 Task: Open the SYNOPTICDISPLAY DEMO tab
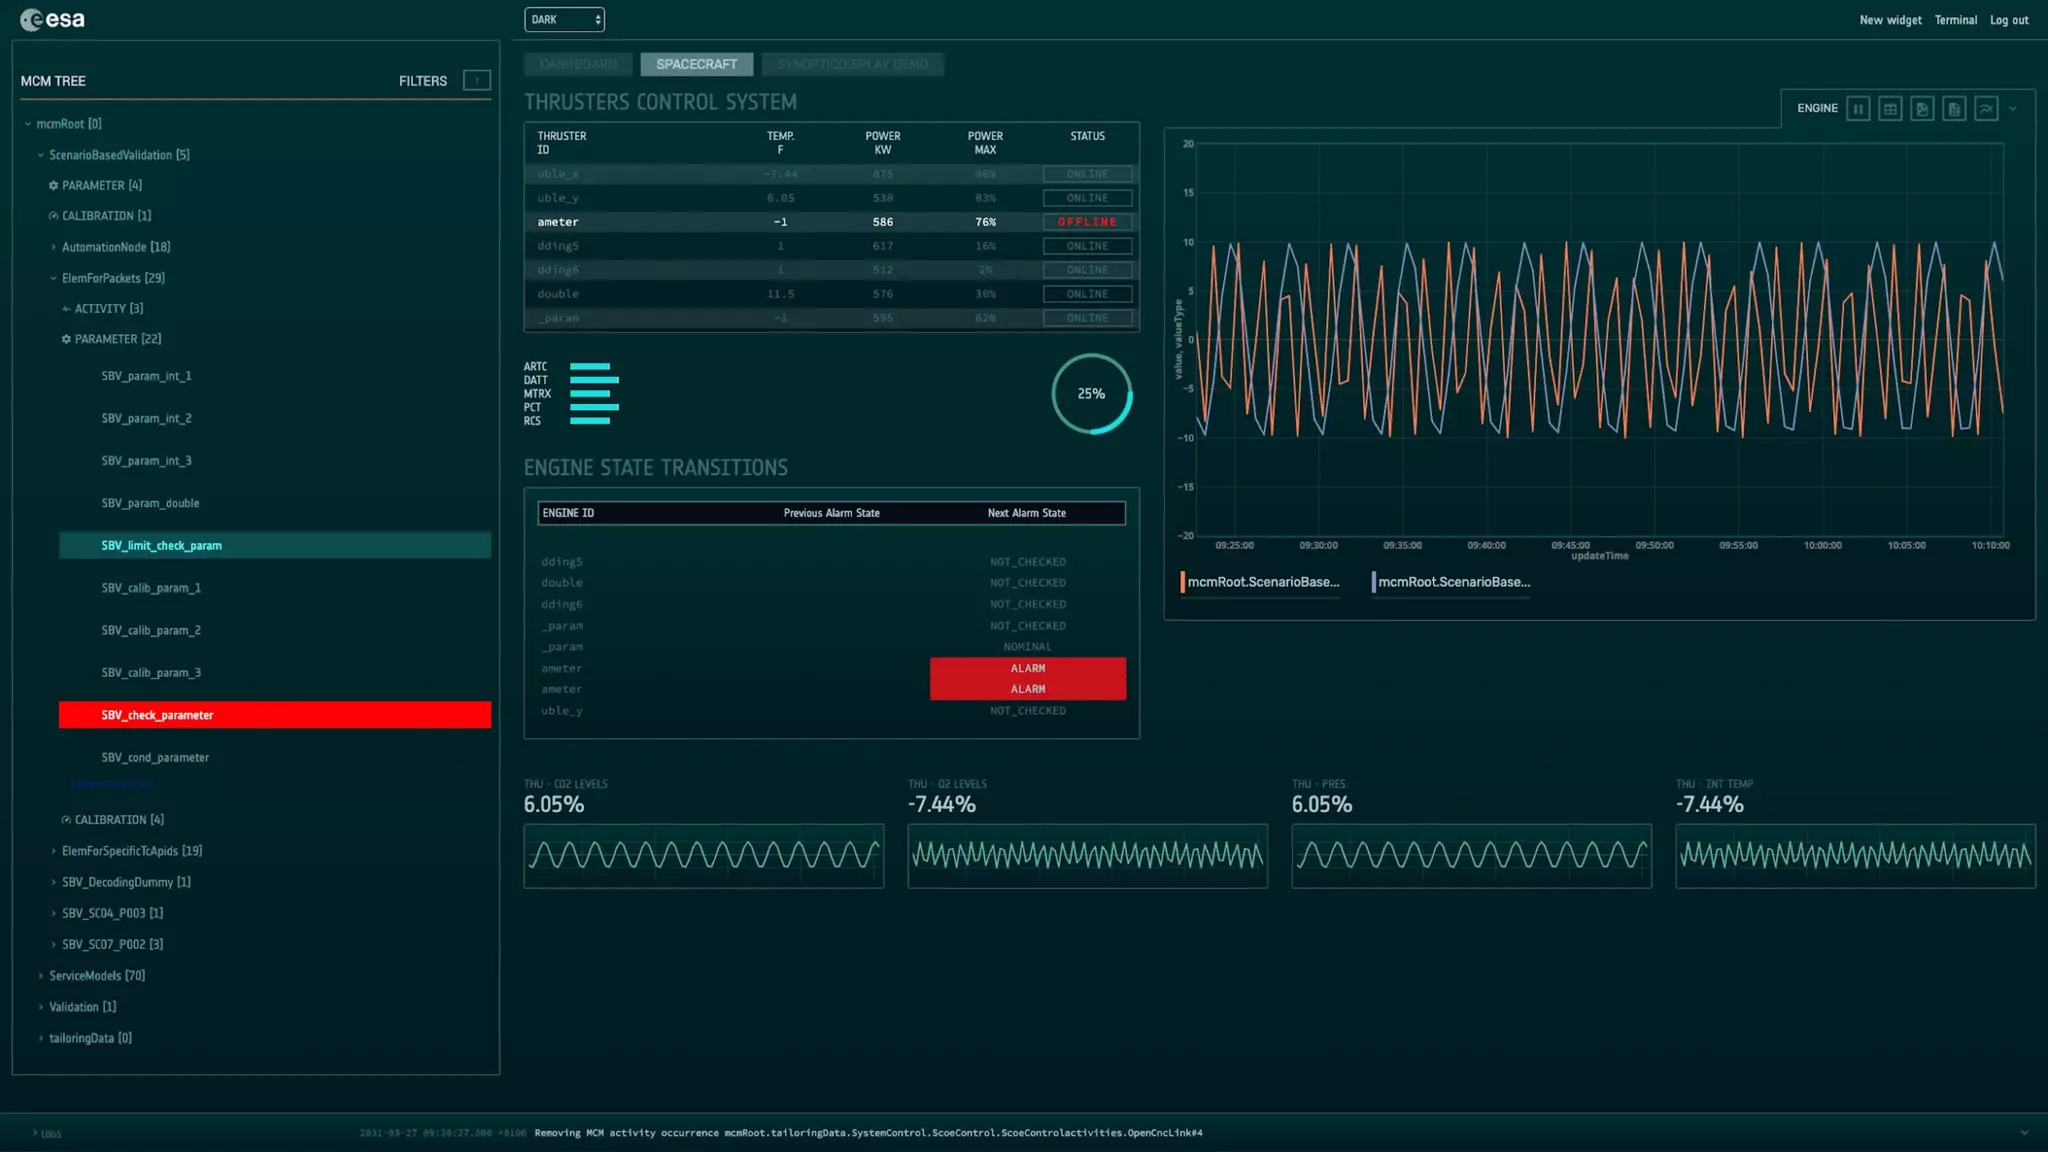pyautogui.click(x=852, y=64)
